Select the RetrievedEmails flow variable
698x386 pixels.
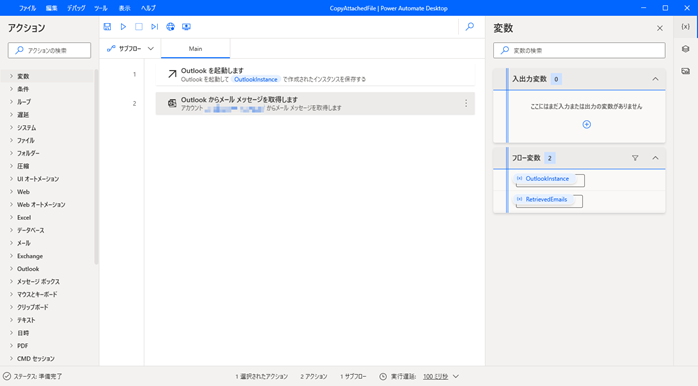pos(543,199)
